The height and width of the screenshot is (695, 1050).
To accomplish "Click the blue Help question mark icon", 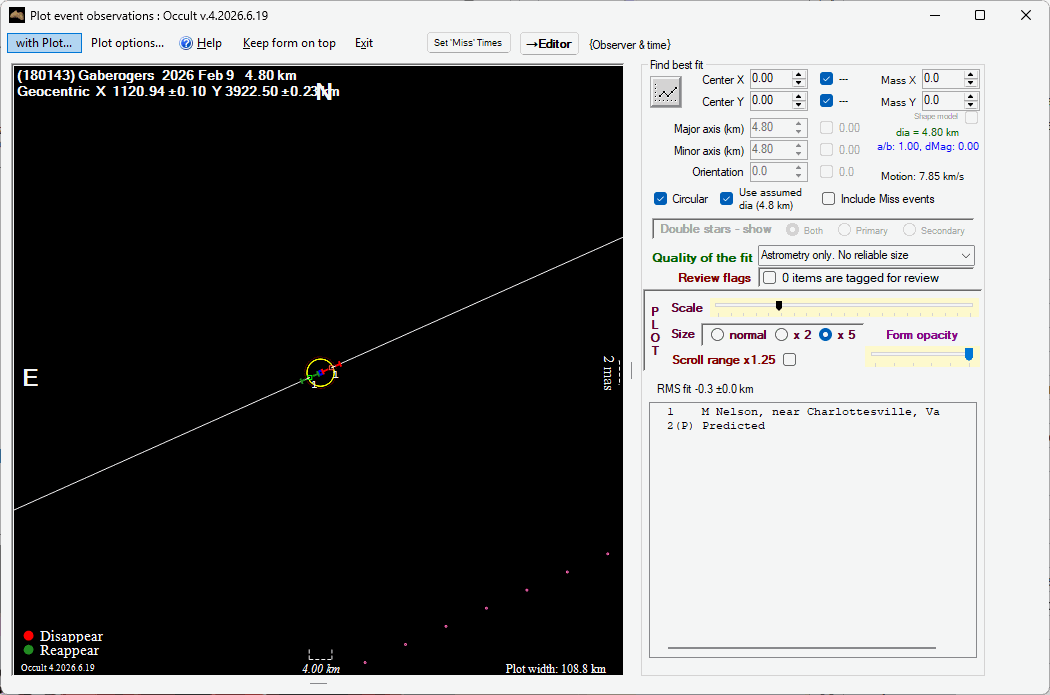I will (186, 44).
